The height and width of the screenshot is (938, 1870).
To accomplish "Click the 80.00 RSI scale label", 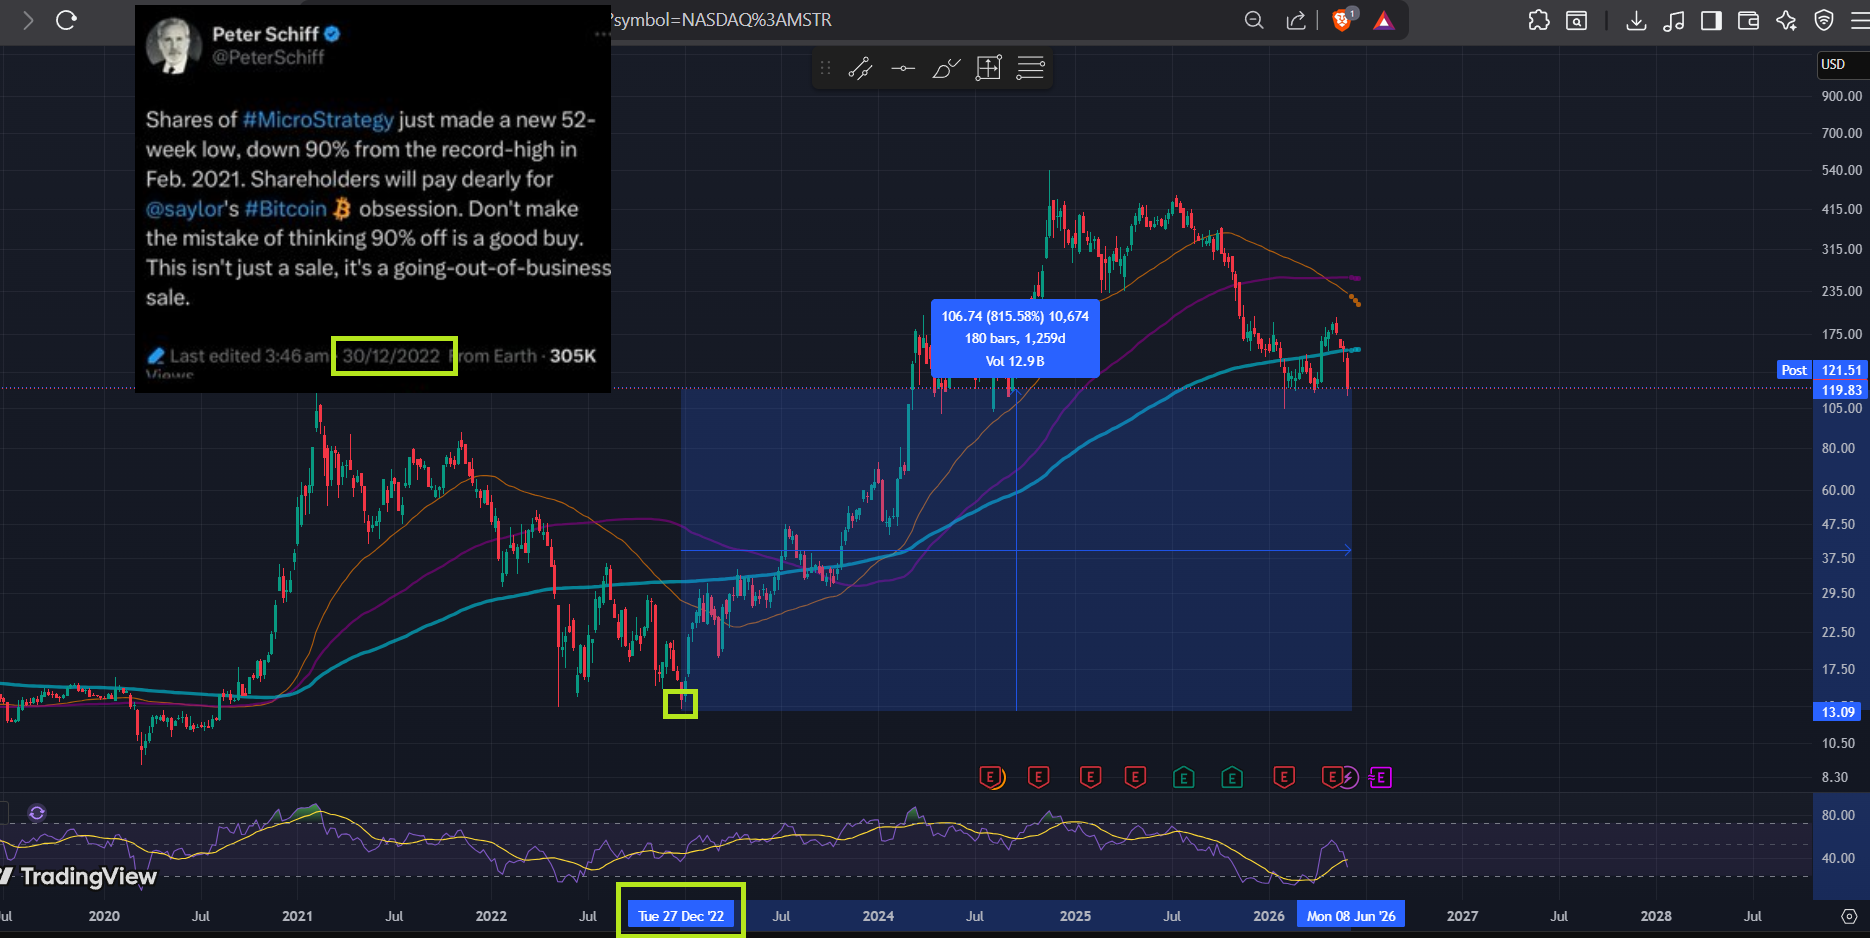I will [1839, 815].
